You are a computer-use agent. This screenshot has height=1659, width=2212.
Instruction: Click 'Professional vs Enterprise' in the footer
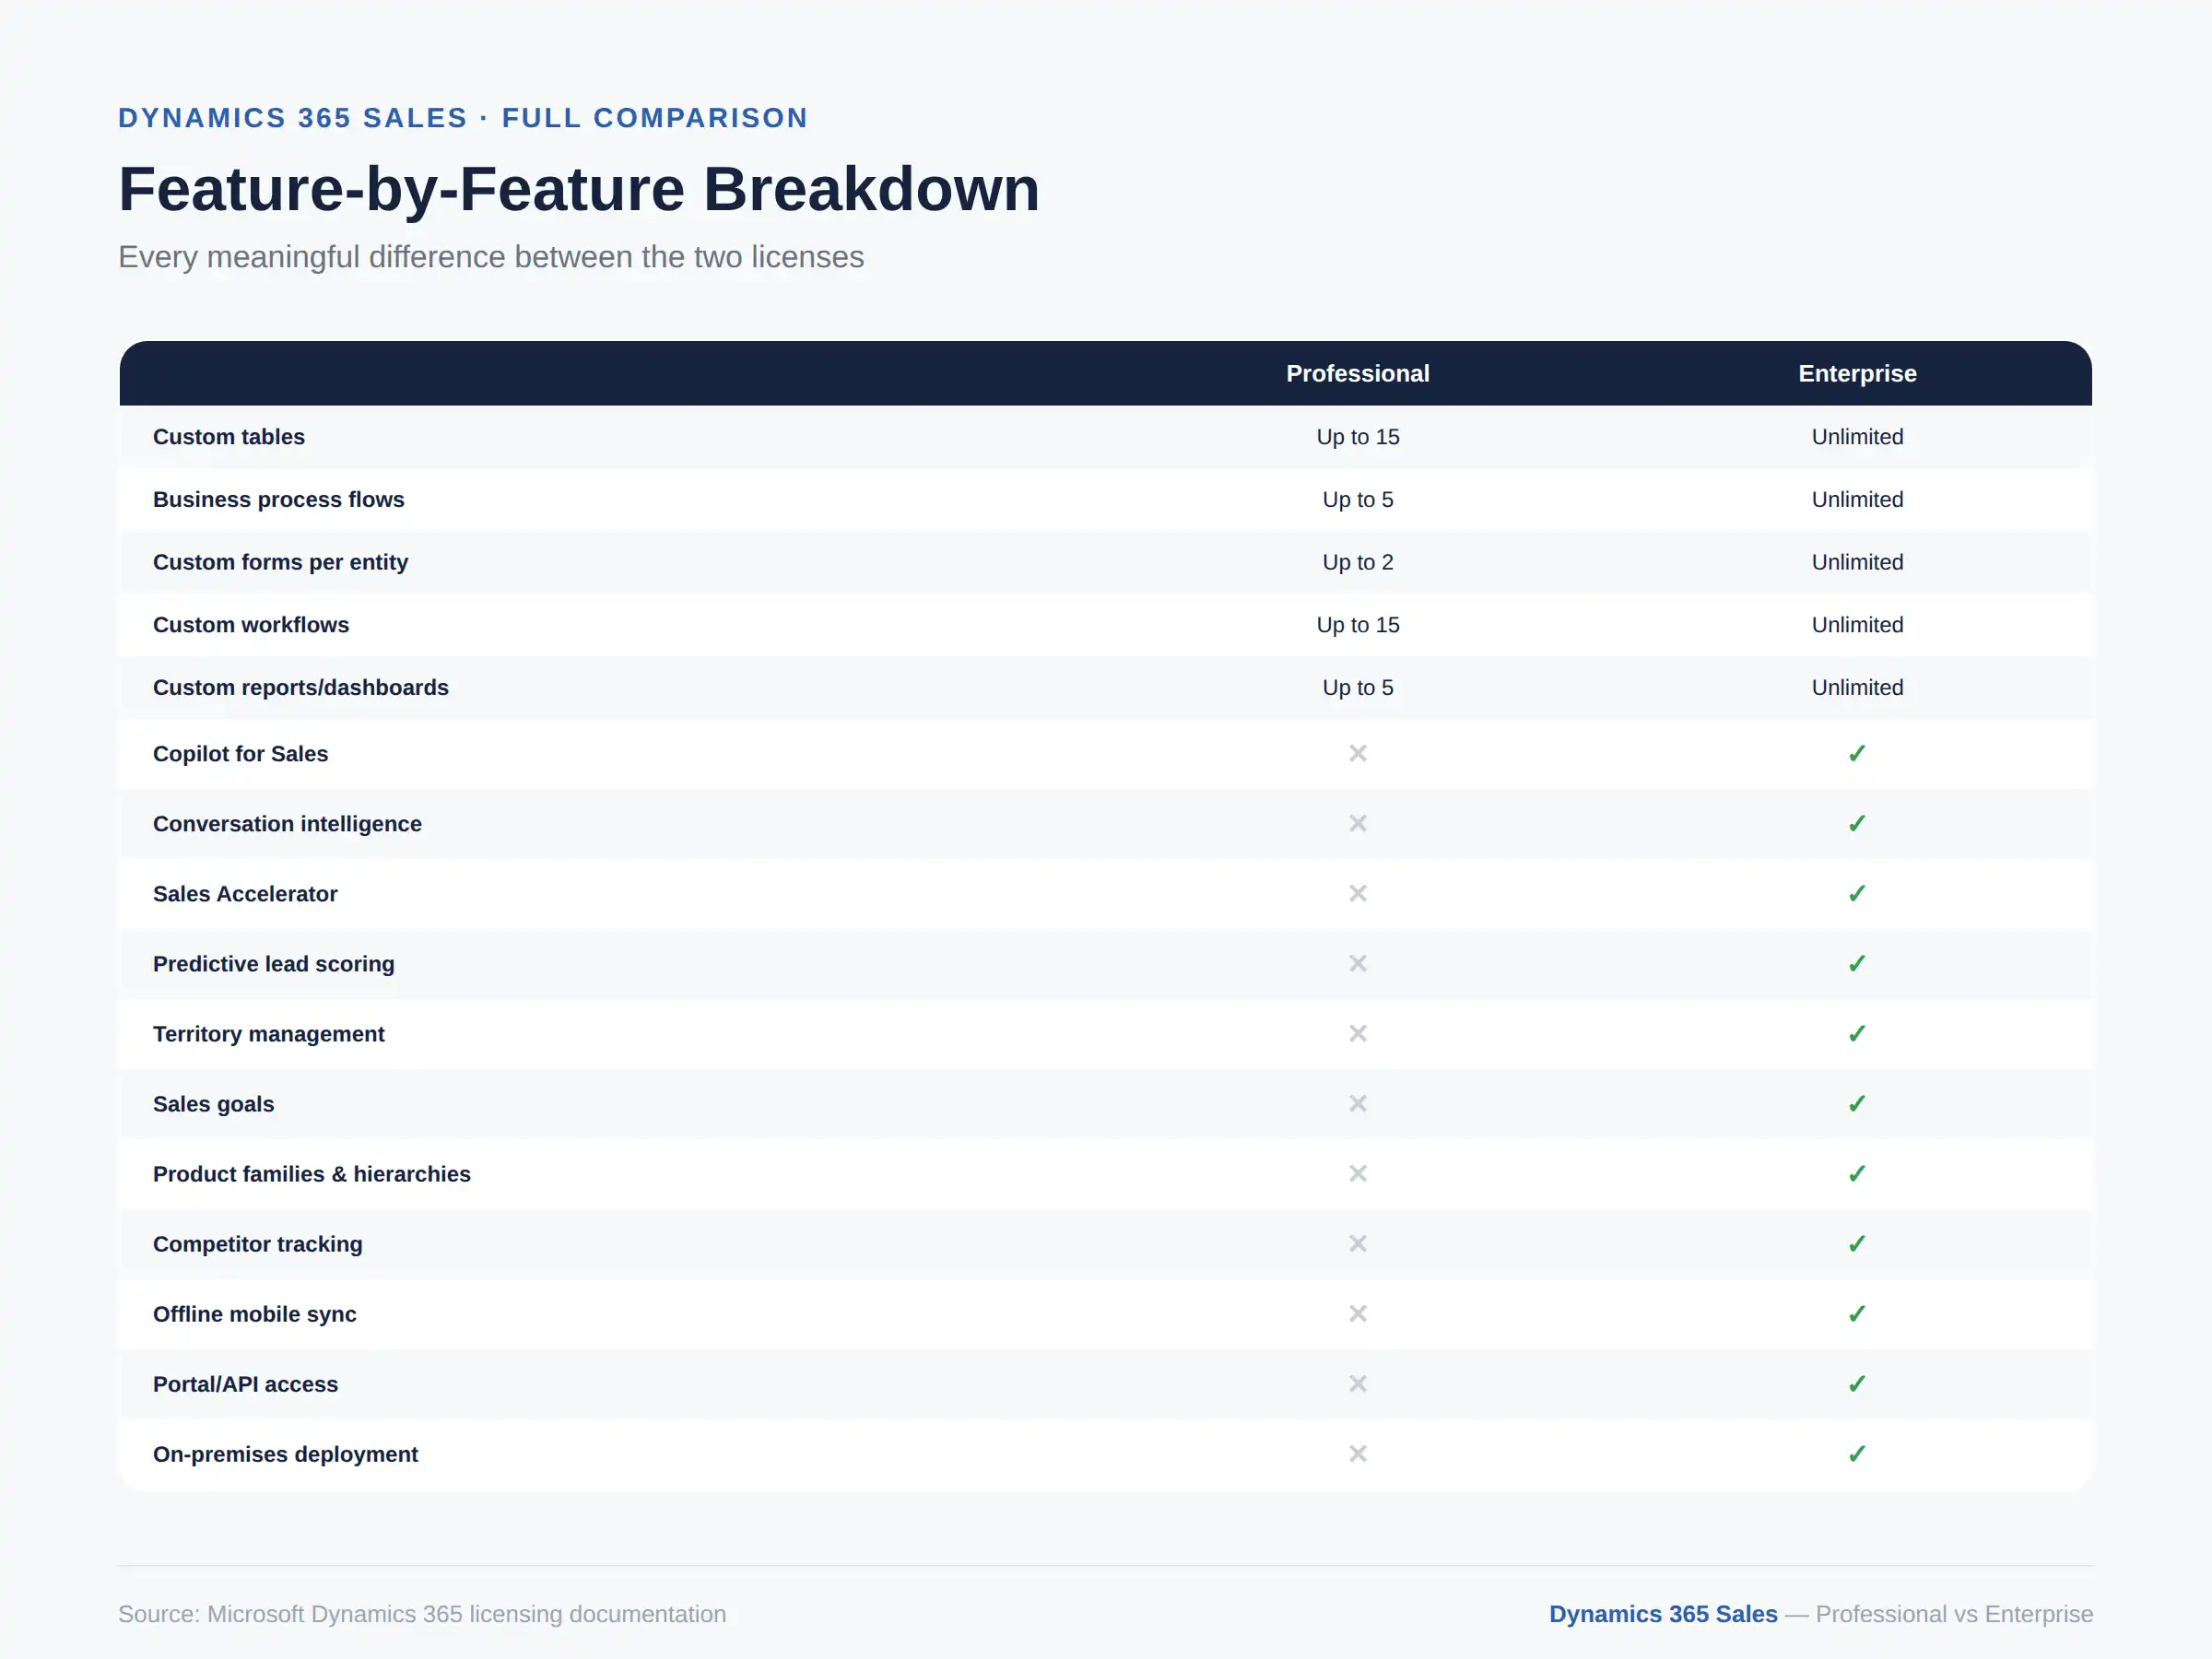coord(1954,1614)
